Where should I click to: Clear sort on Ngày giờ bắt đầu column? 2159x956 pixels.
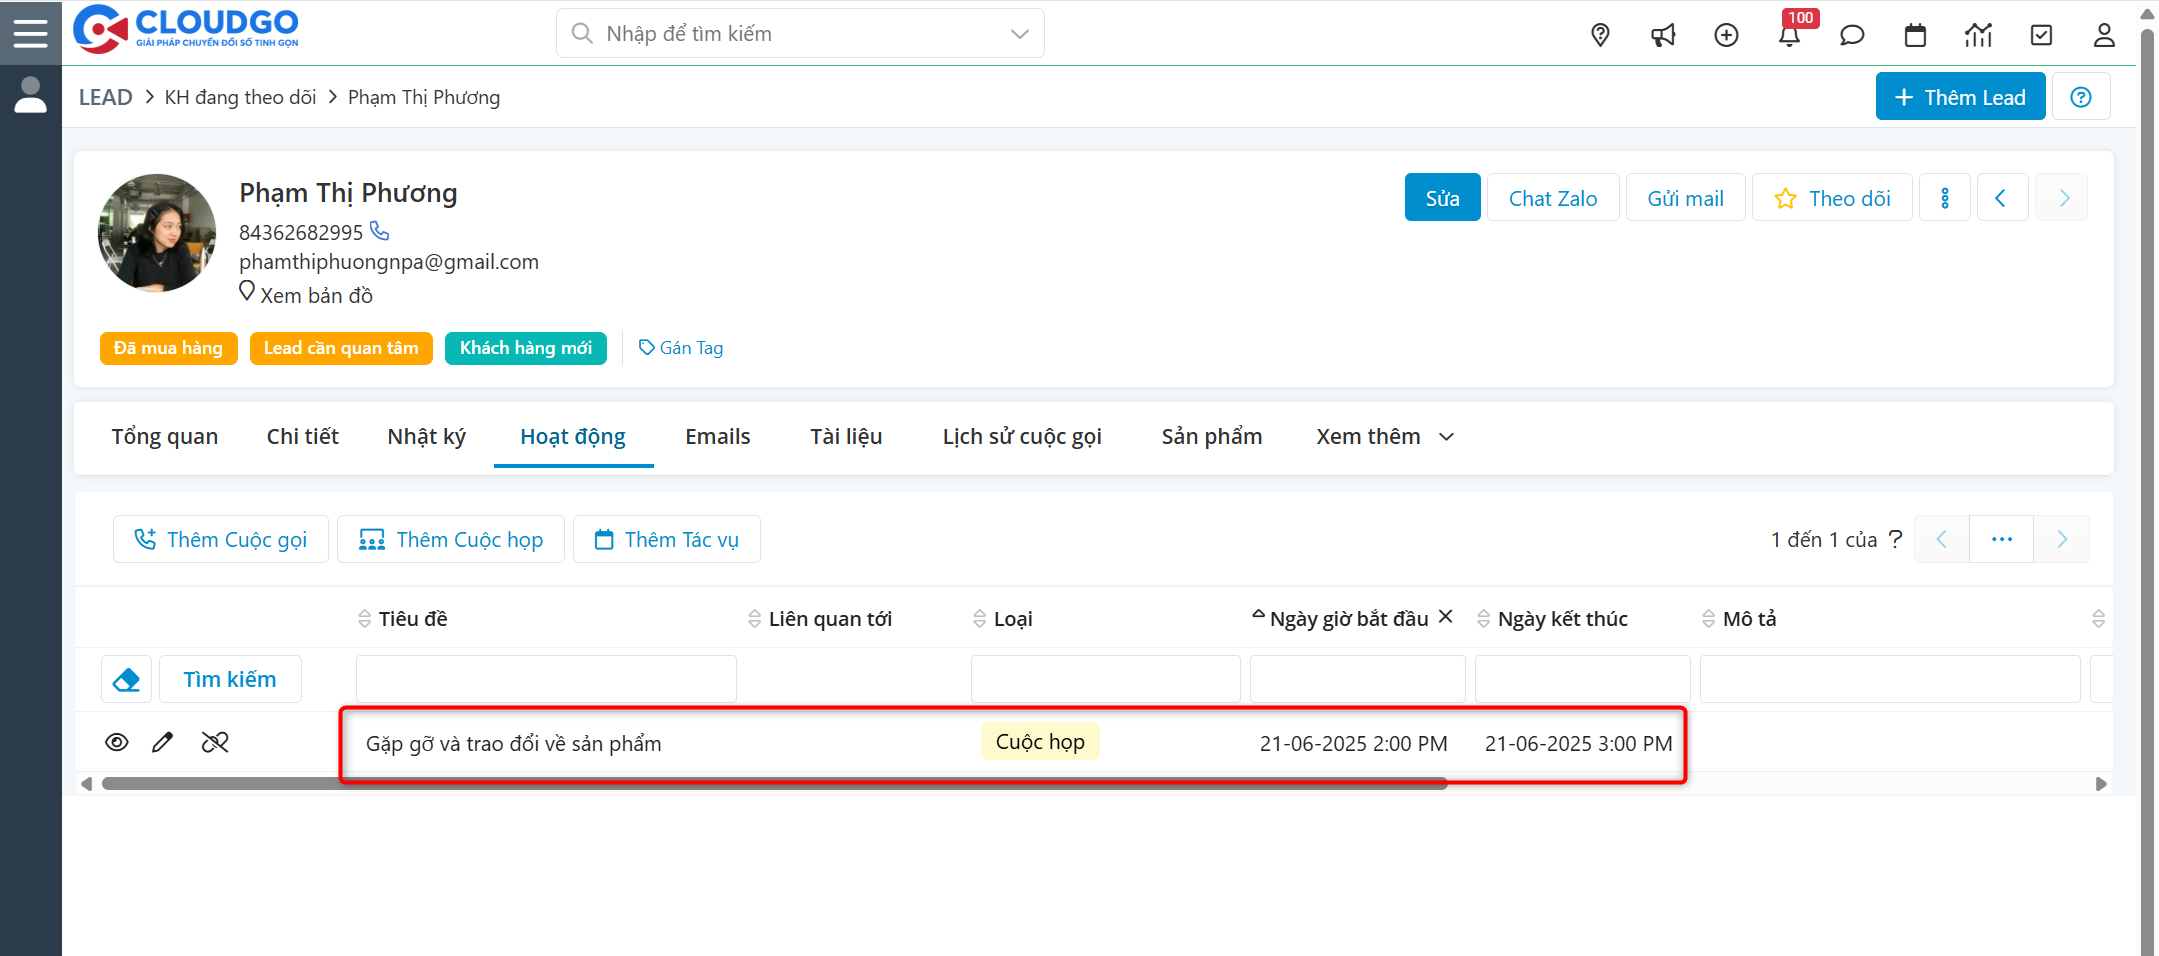coord(1445,617)
